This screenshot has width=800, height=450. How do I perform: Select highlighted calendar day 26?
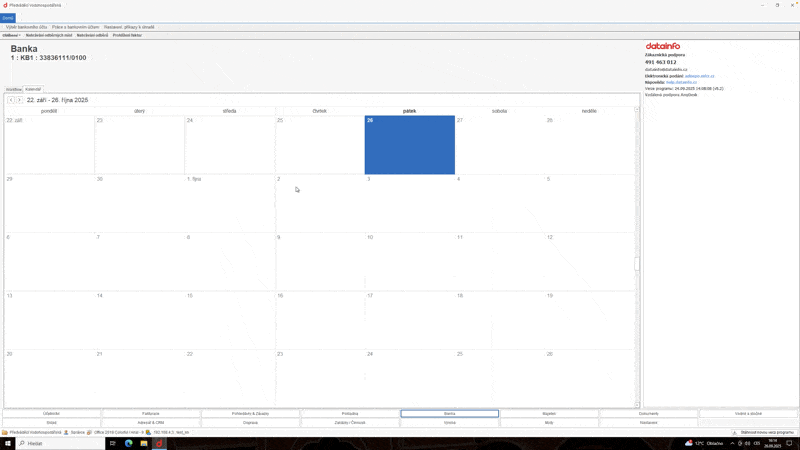point(409,145)
